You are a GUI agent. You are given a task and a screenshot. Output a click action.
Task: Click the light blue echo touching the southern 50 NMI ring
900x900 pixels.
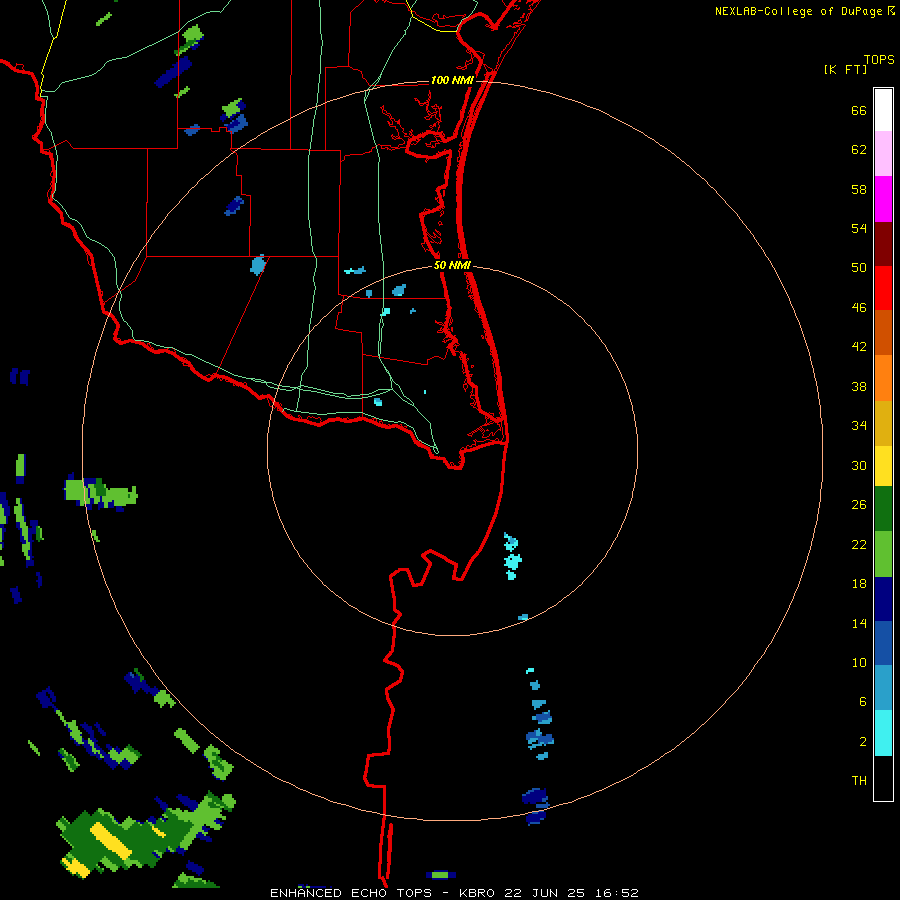(x=523, y=618)
